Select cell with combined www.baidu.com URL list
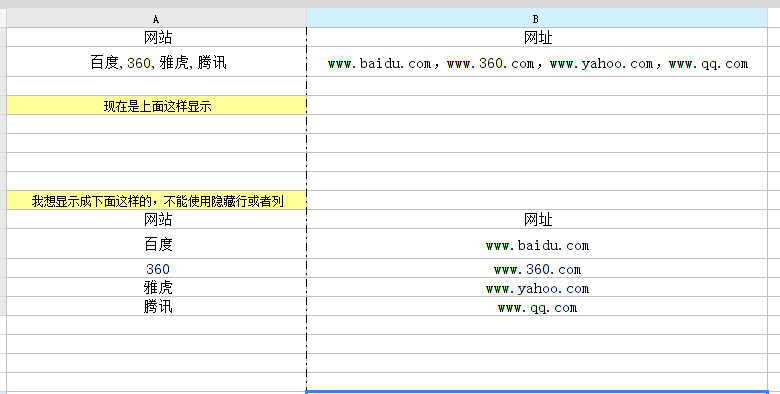This screenshot has height=394, width=780. tap(537, 62)
